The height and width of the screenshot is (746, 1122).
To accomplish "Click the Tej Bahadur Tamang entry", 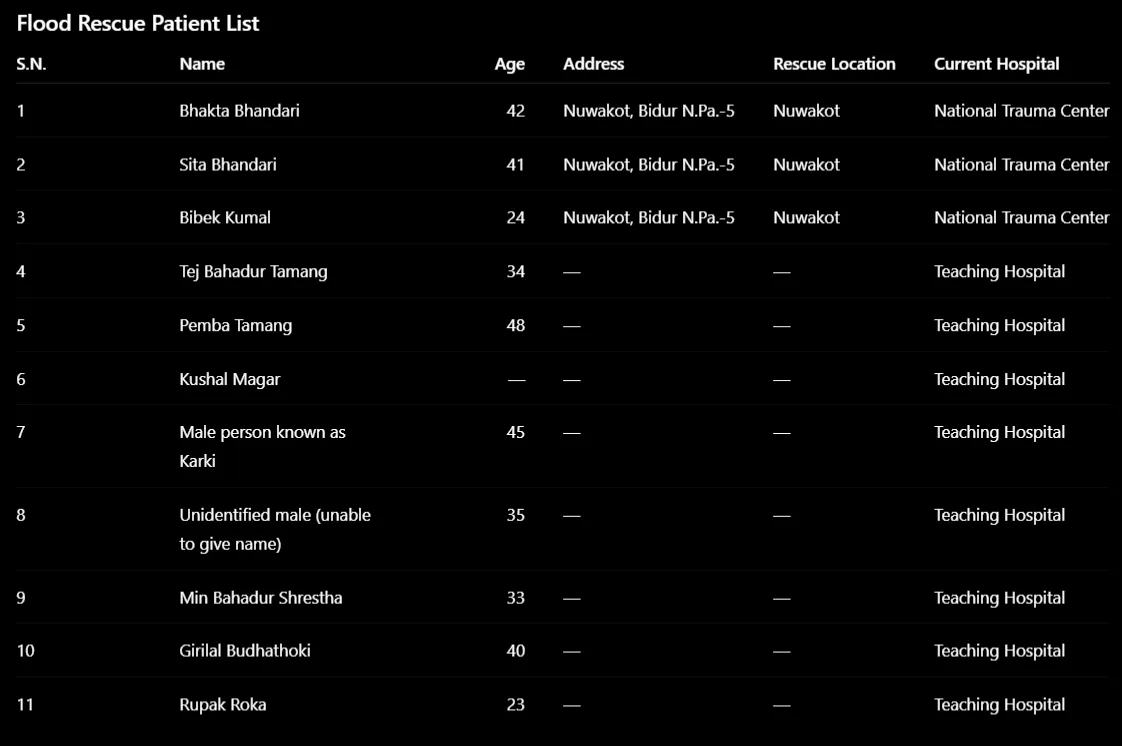I will pyautogui.click(x=253, y=272).
